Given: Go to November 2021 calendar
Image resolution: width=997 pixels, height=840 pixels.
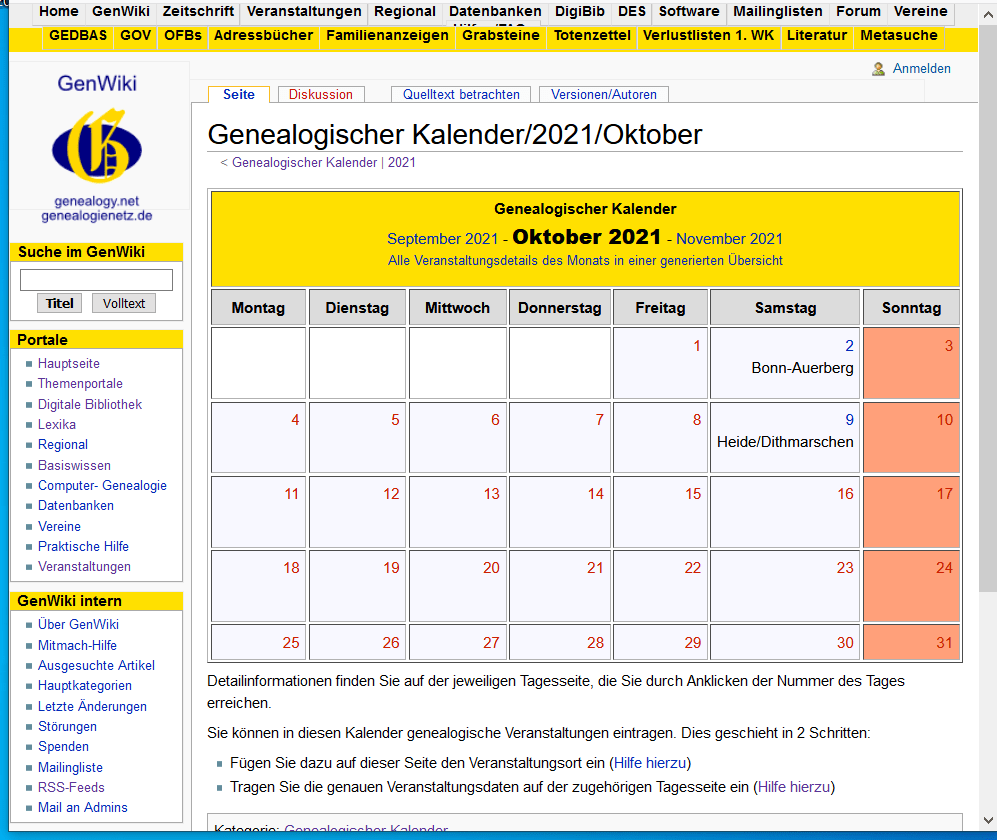Looking at the screenshot, I should (x=729, y=239).
